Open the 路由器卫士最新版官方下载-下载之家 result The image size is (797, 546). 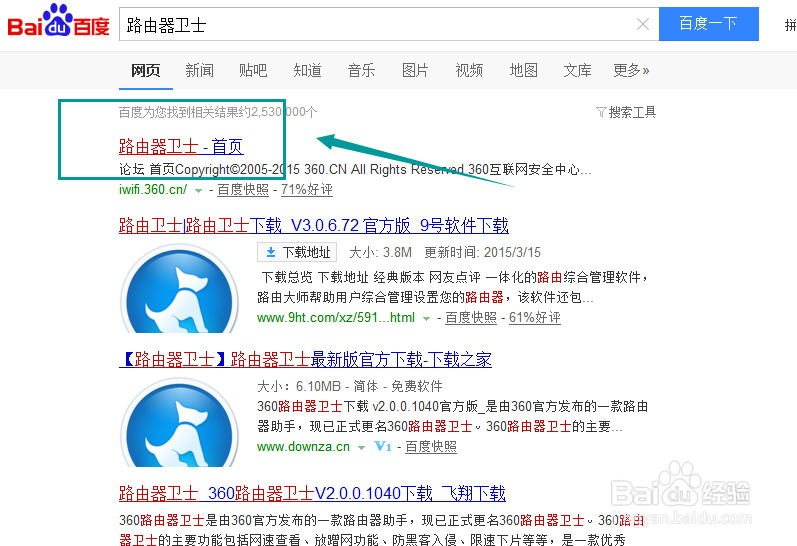305,359
